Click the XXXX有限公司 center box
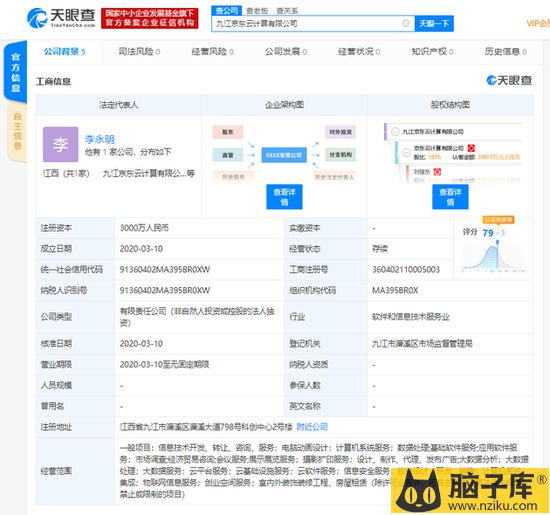 click(284, 155)
